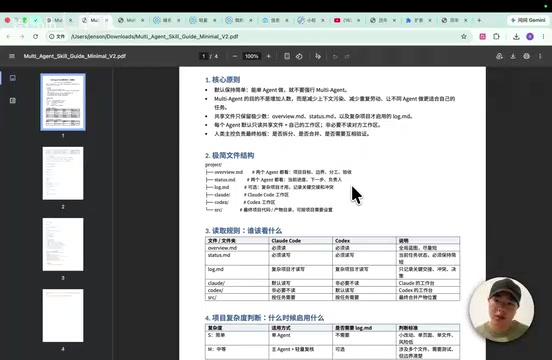Click codex/ row in the table

pyautogui.click(x=332, y=290)
